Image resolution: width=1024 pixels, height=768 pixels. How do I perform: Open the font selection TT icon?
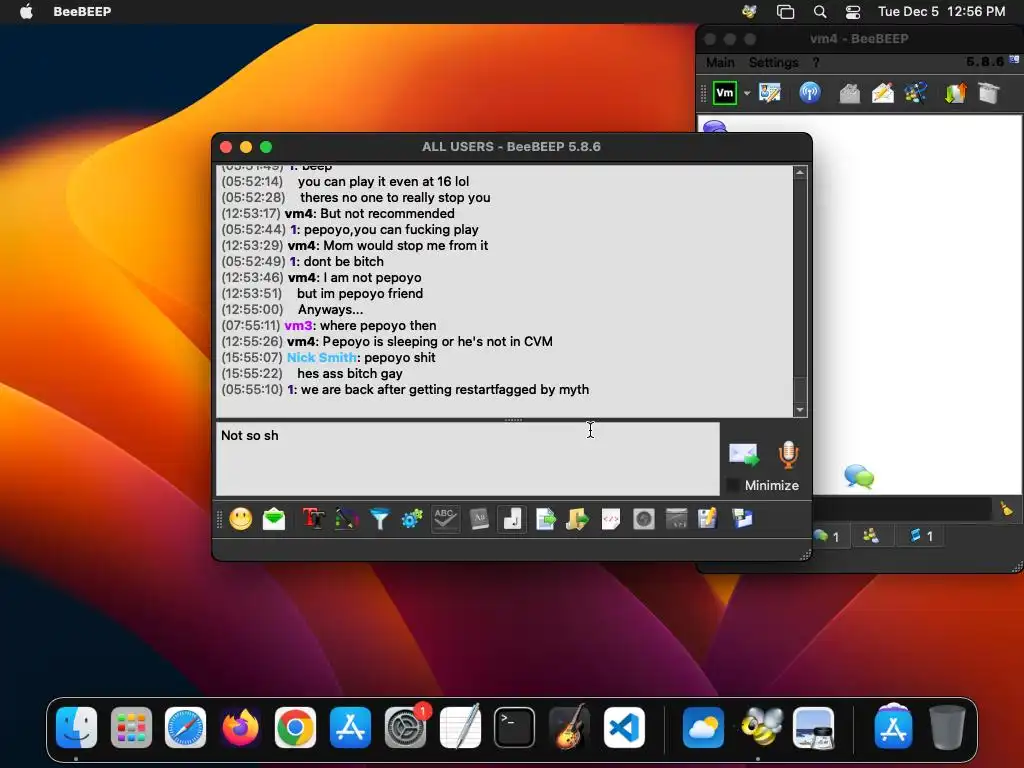tap(314, 519)
